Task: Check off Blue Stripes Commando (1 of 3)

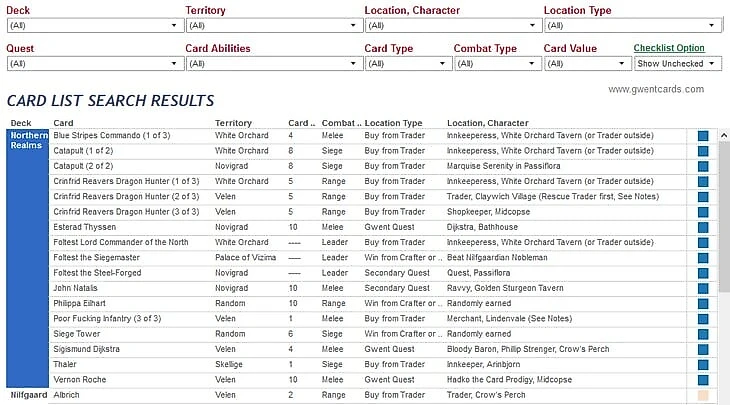Action: [x=703, y=135]
